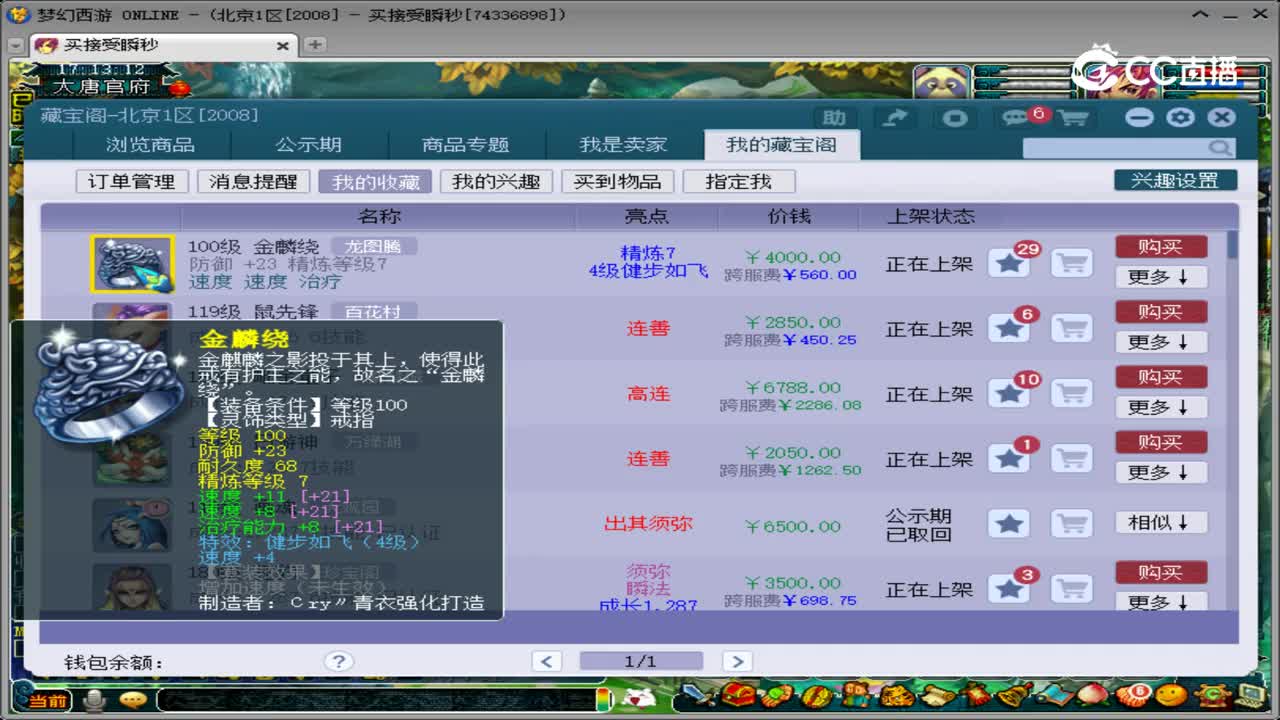Toggle star favorite on the ¥6788.00 row
Screen dimensions: 1280x720
pyautogui.click(x=1010, y=393)
